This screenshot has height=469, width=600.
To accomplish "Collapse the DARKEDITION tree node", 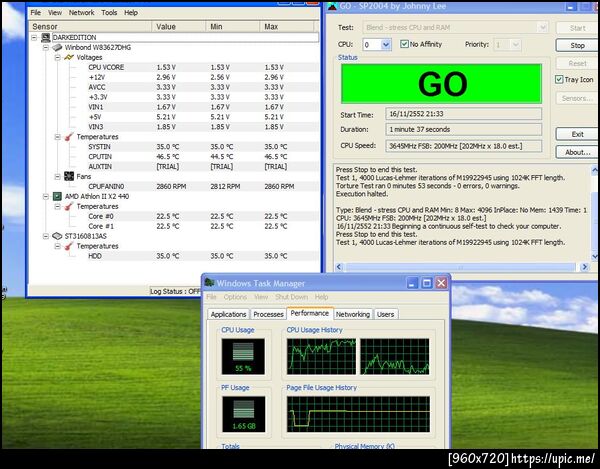I will pos(34,37).
